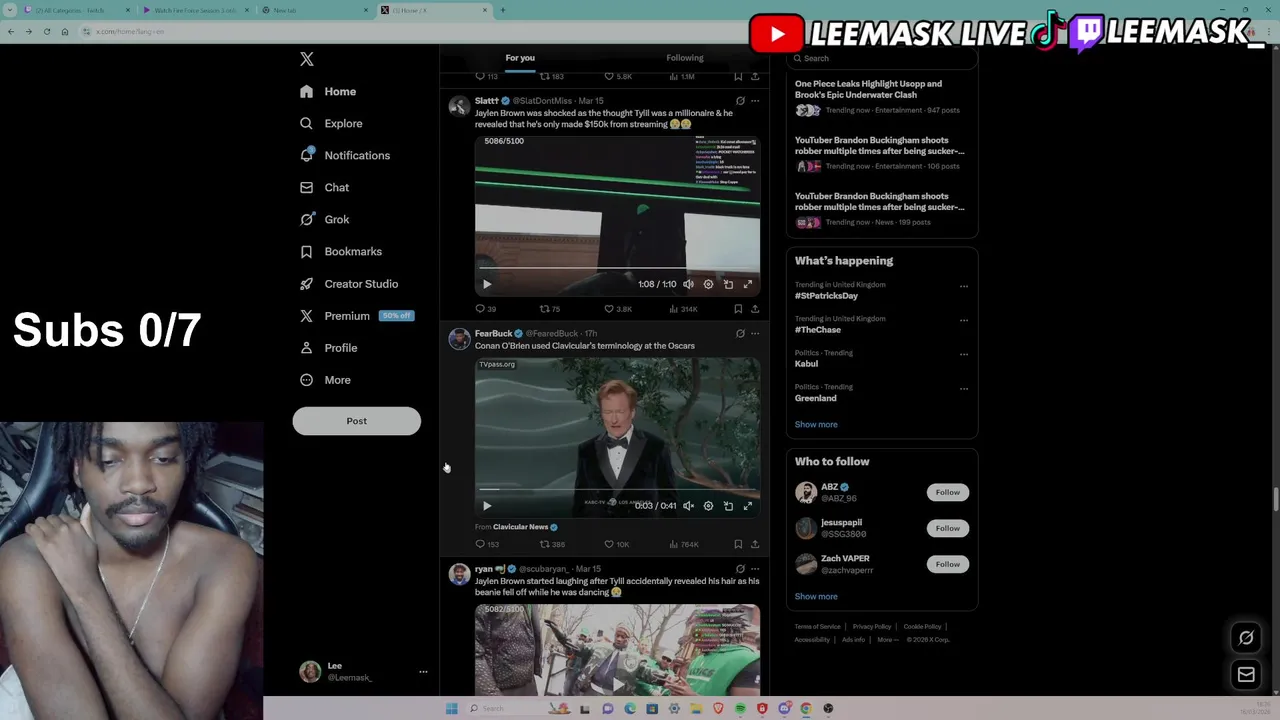Click Grok icon on Slatt's post
1280x720 pixels.
pyautogui.click(x=740, y=101)
